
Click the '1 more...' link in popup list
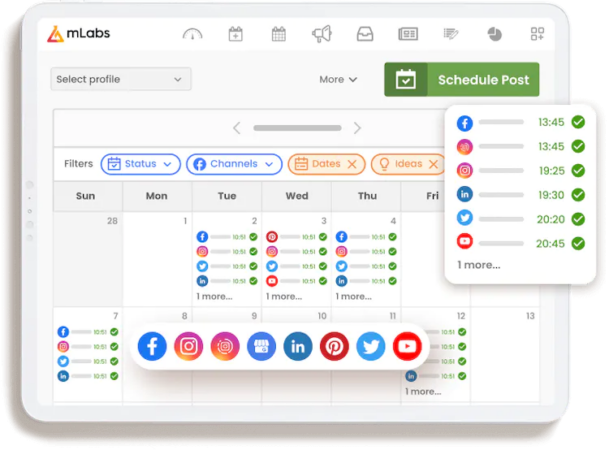tap(479, 265)
